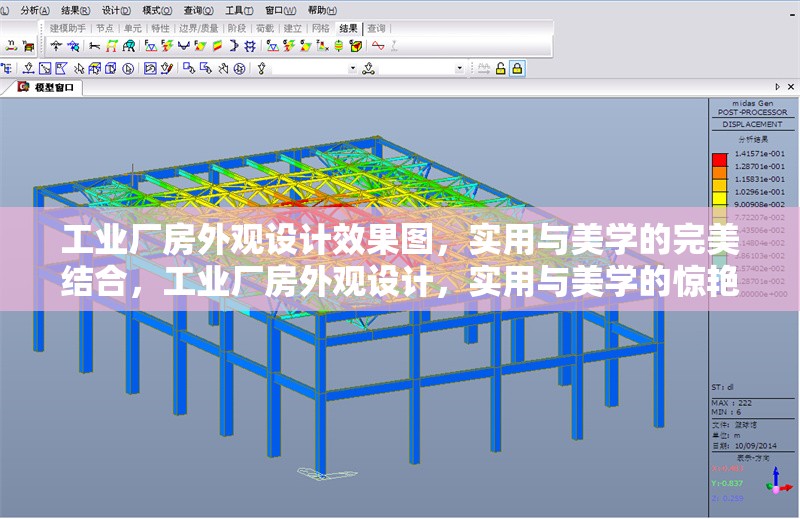
Task: Expand the second toolbar combo box dropdown
Action: pyautogui.click(x=460, y=68)
